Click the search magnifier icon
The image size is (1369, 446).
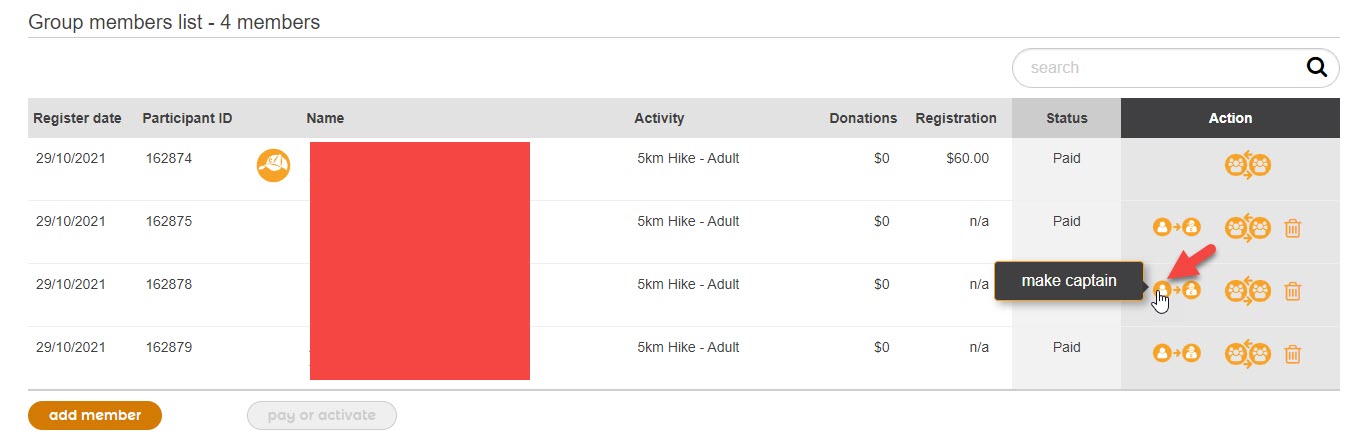[1318, 67]
